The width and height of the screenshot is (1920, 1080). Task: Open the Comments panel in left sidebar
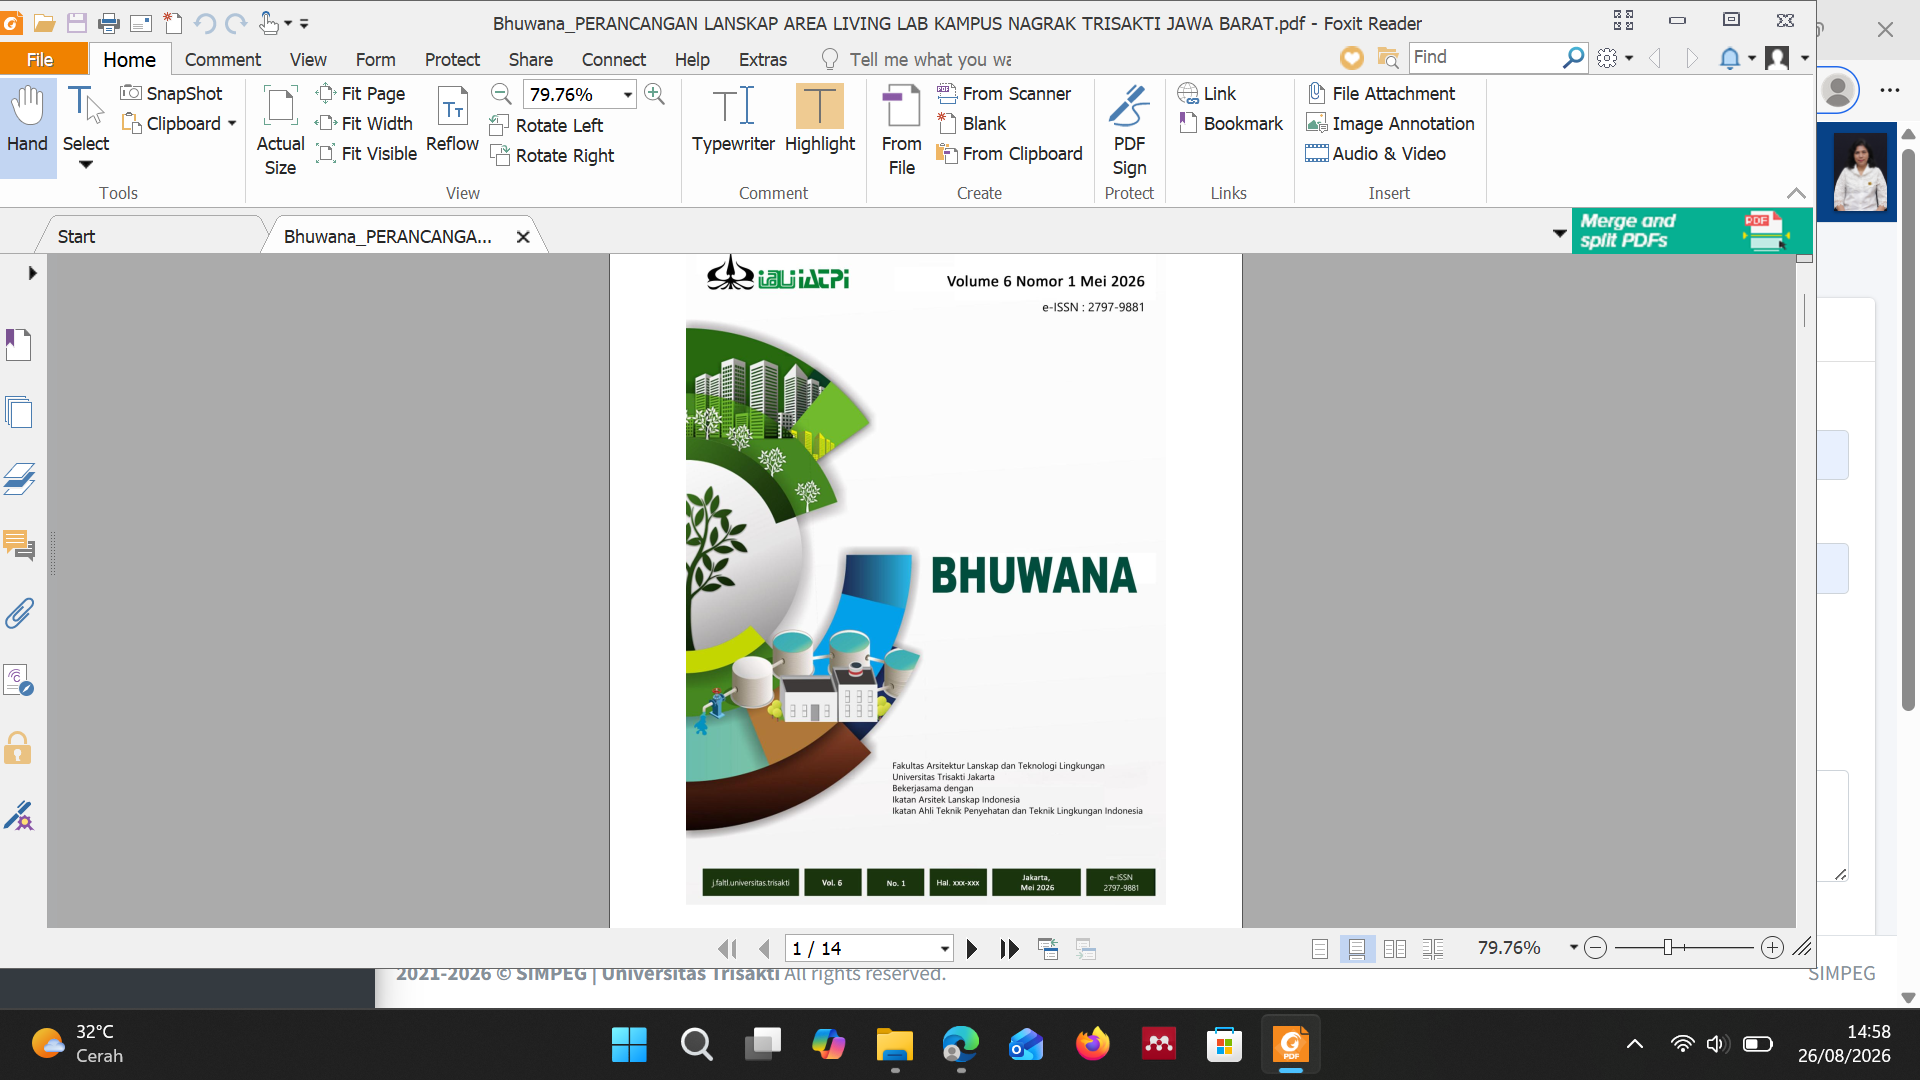[19, 545]
